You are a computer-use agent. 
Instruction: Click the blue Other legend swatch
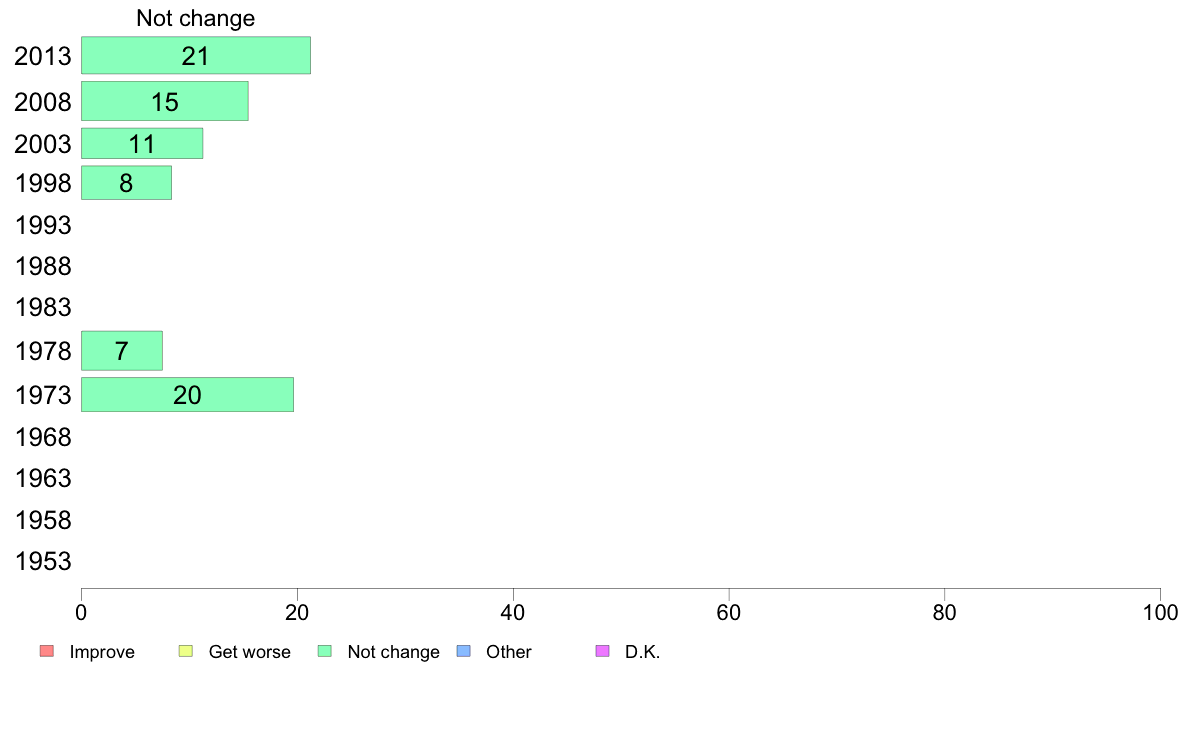[x=464, y=651]
